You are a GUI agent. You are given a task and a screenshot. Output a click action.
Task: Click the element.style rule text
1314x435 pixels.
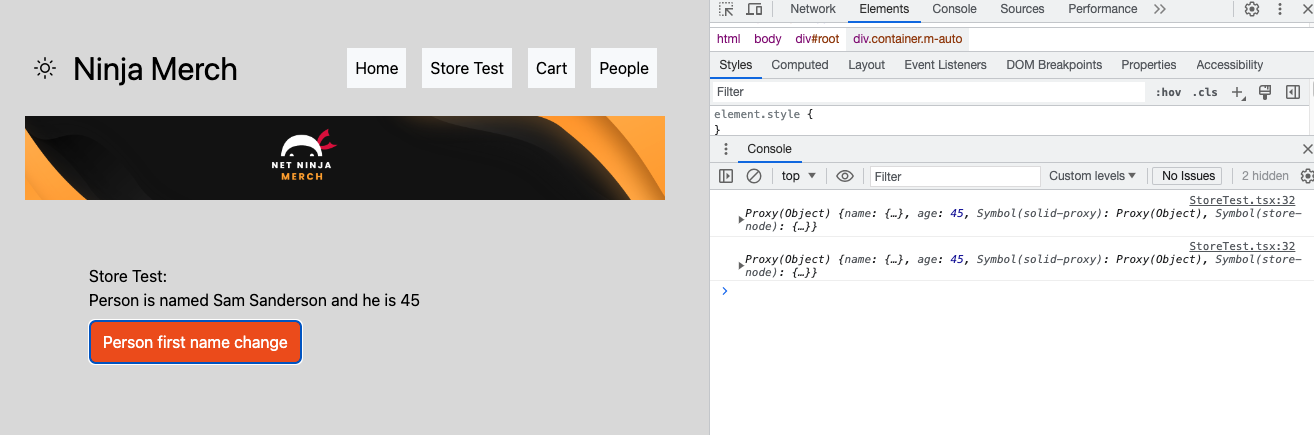click(x=759, y=115)
